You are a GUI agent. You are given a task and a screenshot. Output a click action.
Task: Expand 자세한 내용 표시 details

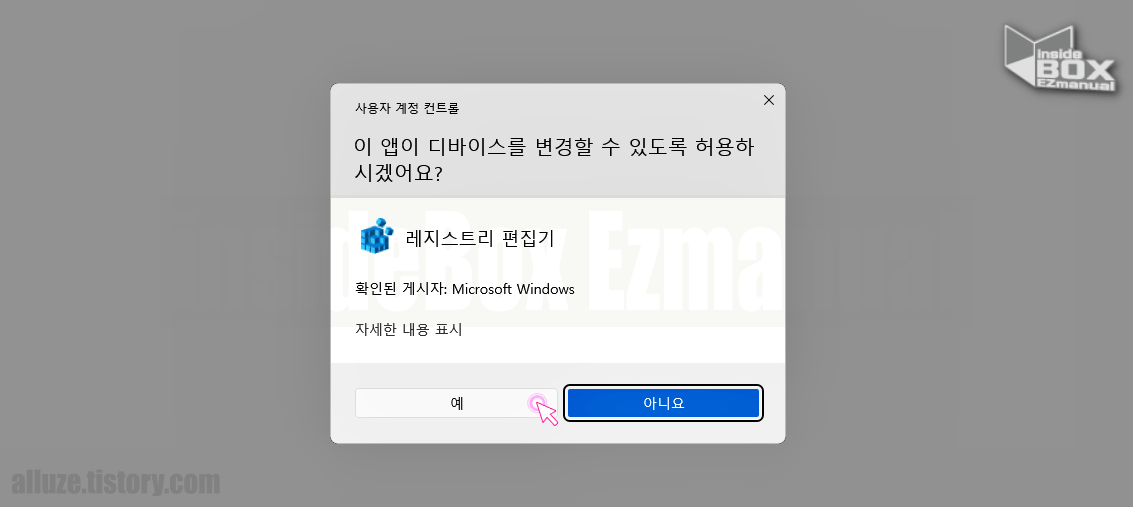click(x=408, y=330)
